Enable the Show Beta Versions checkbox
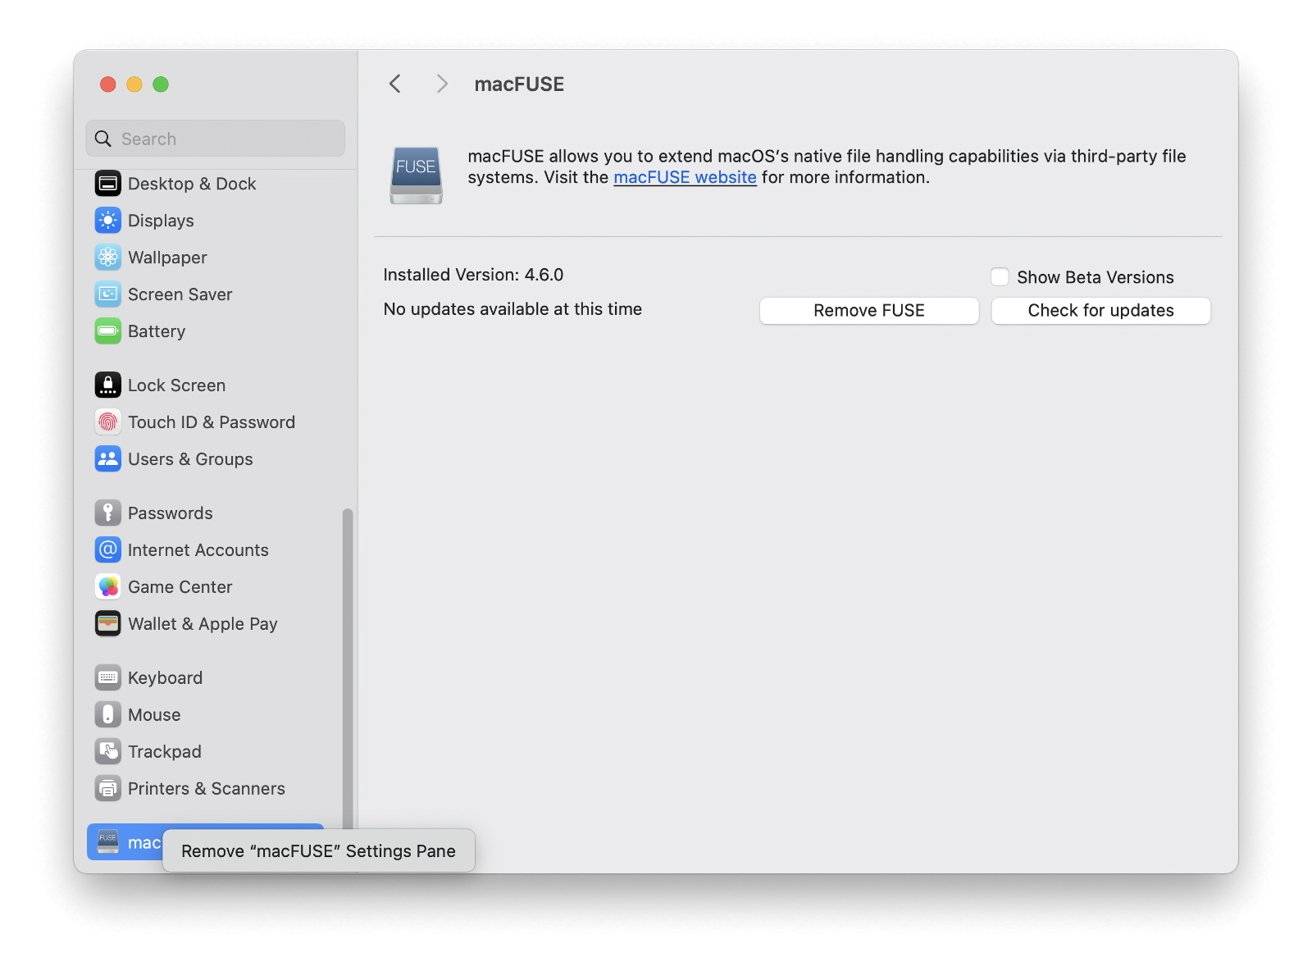 tap(999, 277)
